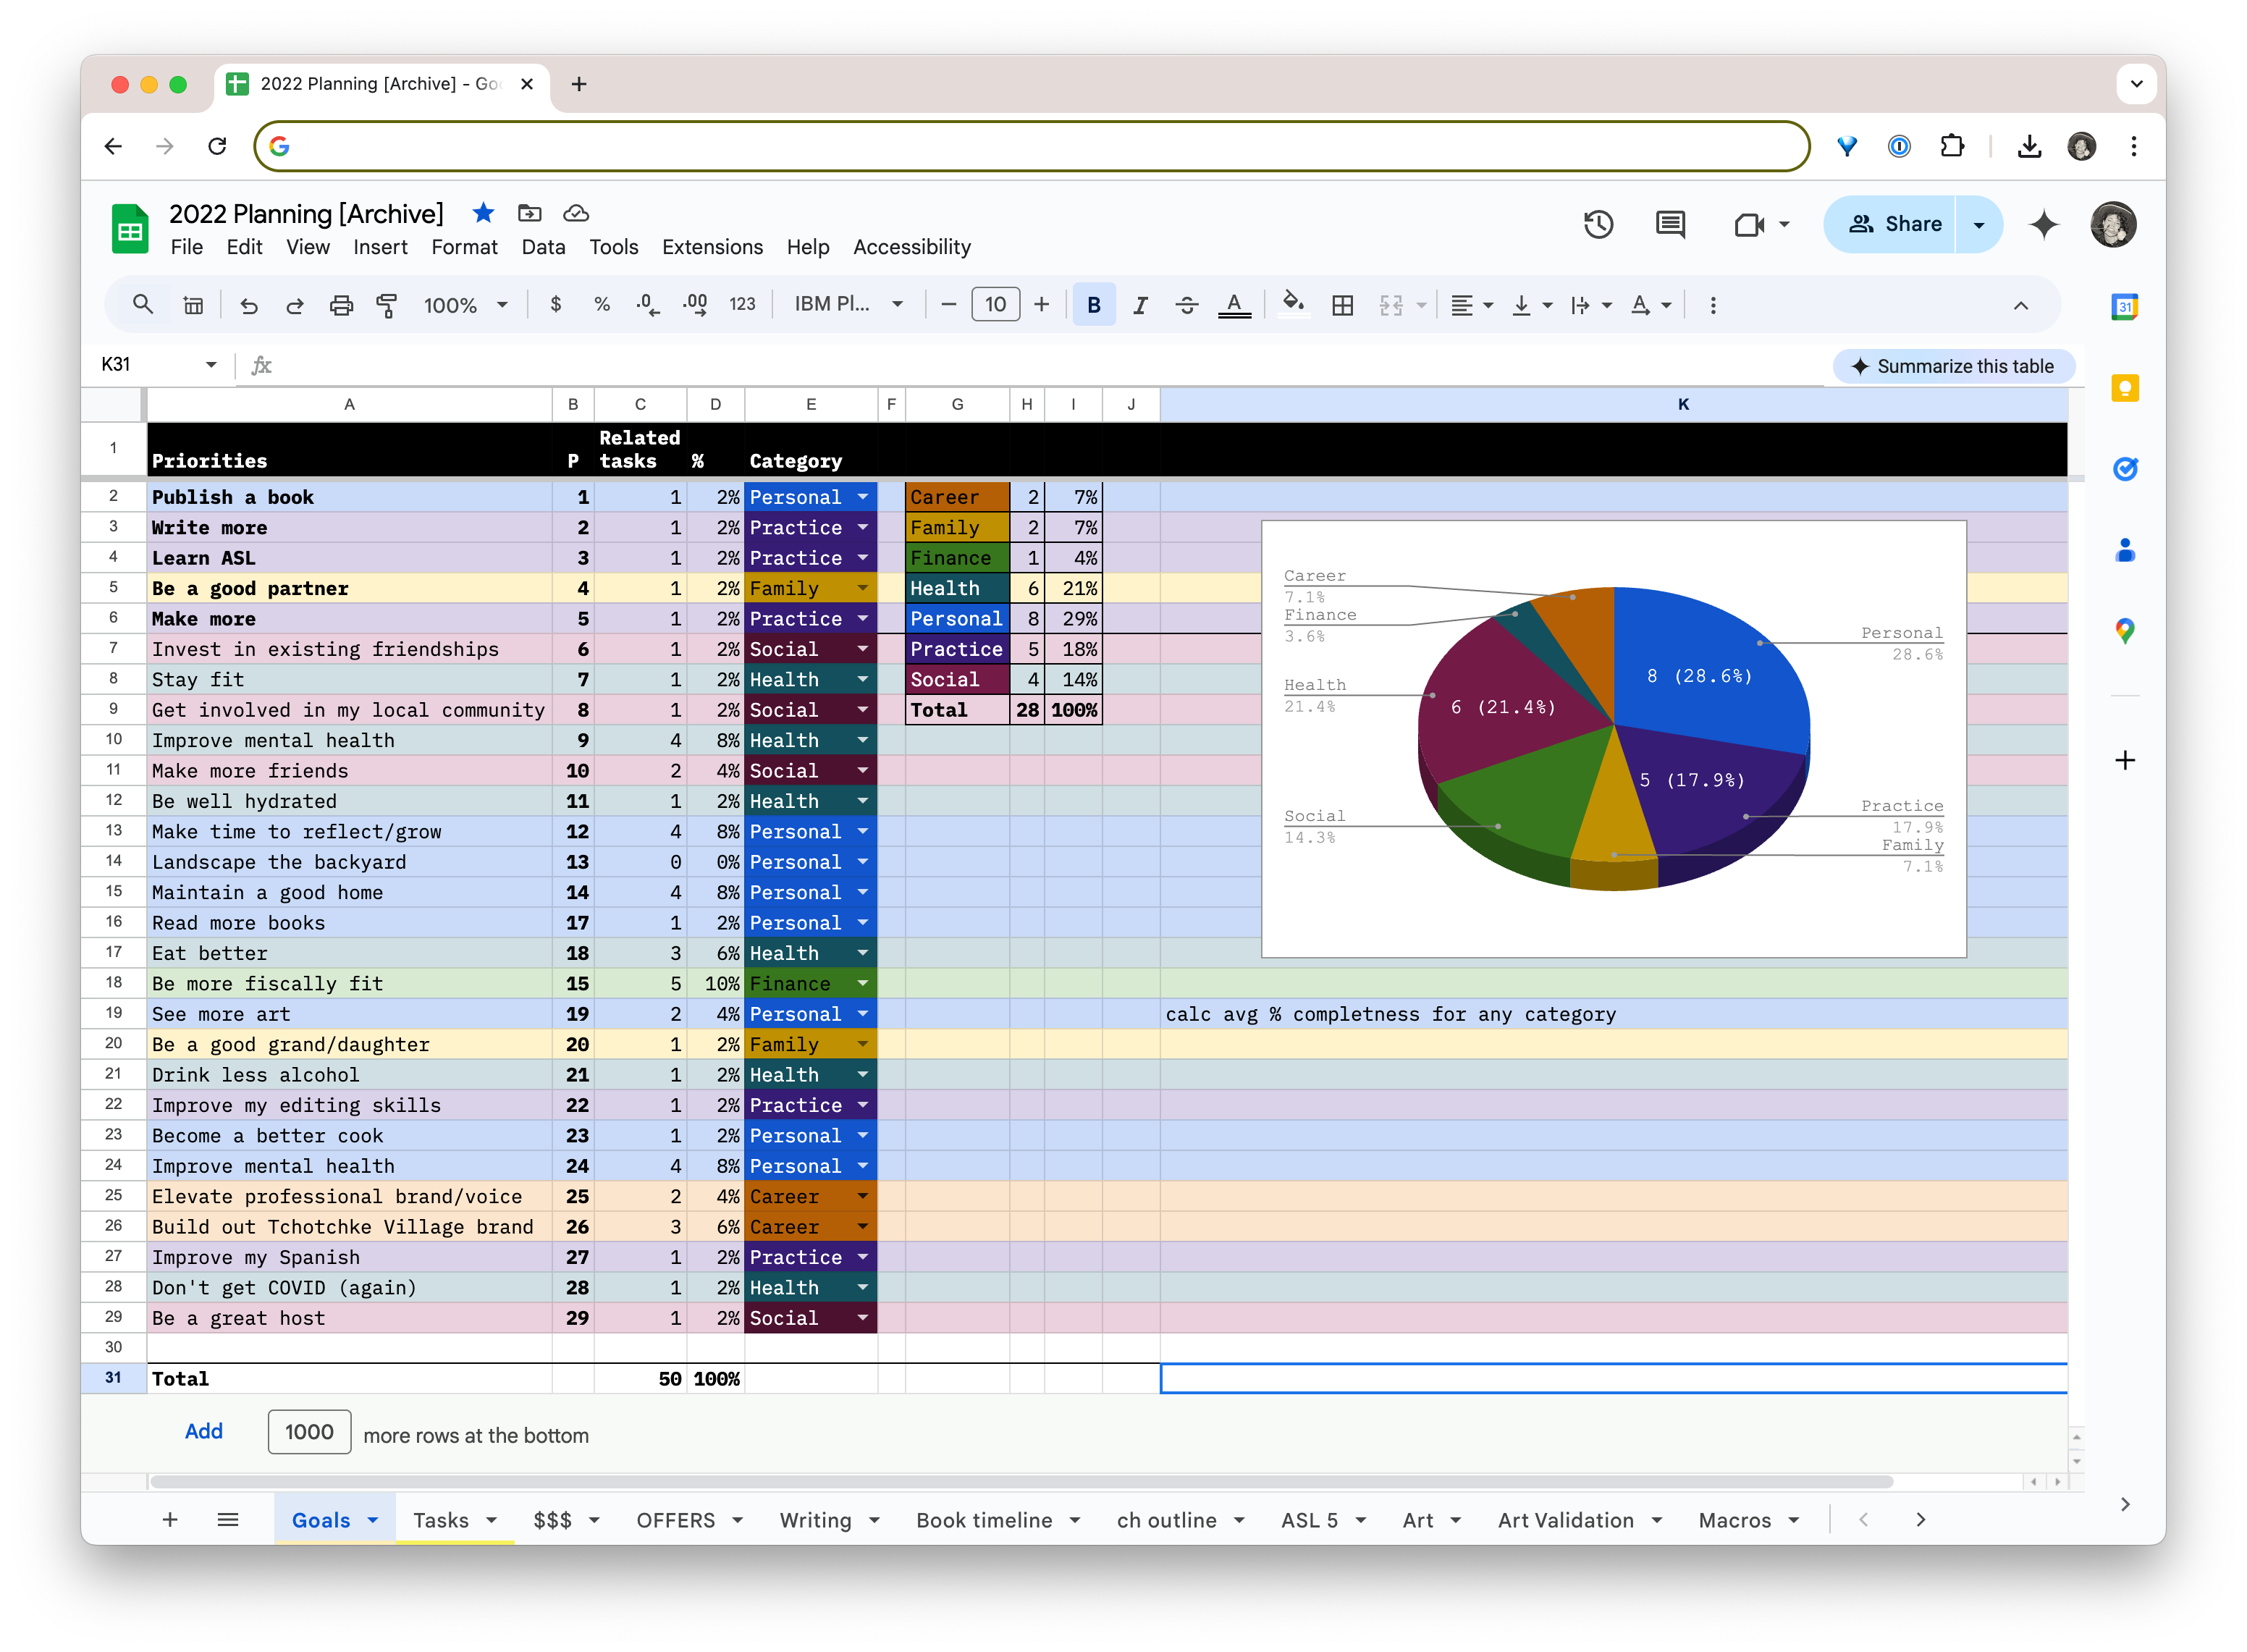Click the search menus magnifier icon
Viewport: 2247px width, 1652px height.
[143, 305]
